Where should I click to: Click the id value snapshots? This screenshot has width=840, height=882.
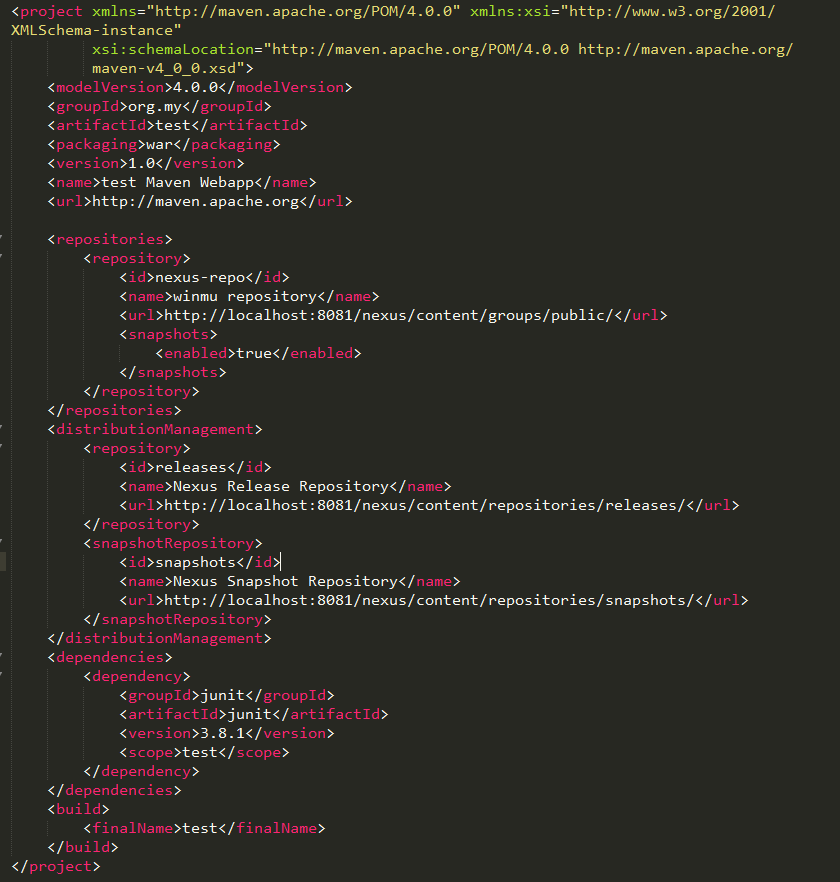coord(195,562)
